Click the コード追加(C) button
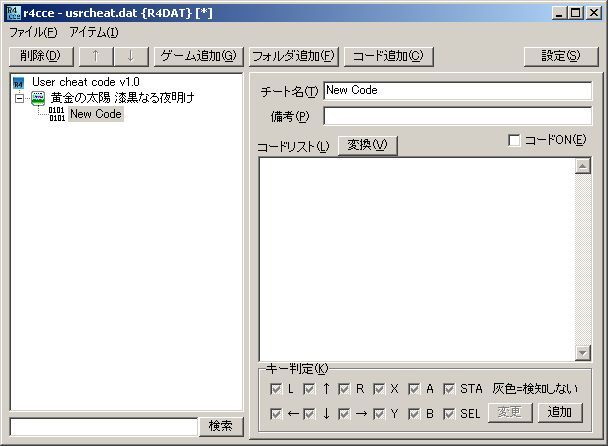Screen dimensions: 608x446 coord(389,56)
